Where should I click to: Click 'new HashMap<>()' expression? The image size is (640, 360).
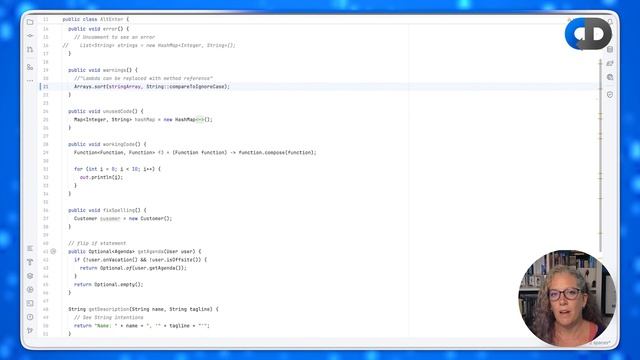(x=187, y=120)
